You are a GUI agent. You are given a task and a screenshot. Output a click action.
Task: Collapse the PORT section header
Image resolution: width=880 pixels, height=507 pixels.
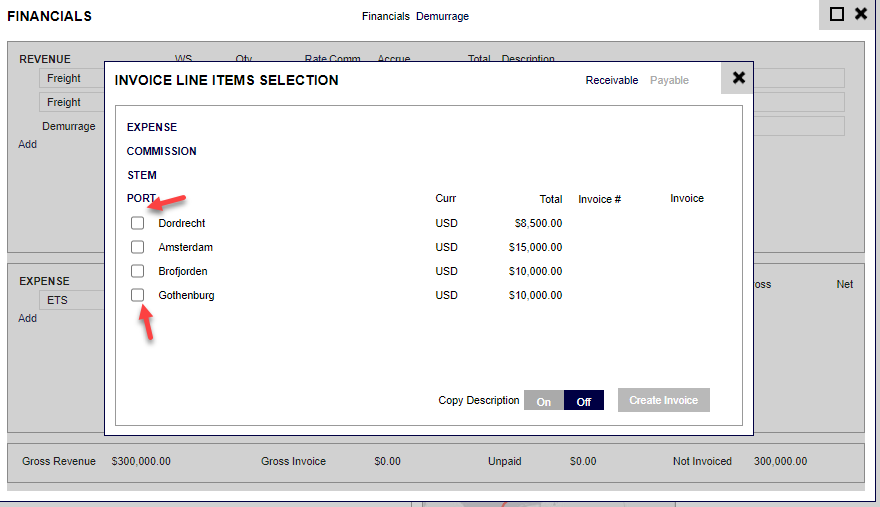coord(140,198)
